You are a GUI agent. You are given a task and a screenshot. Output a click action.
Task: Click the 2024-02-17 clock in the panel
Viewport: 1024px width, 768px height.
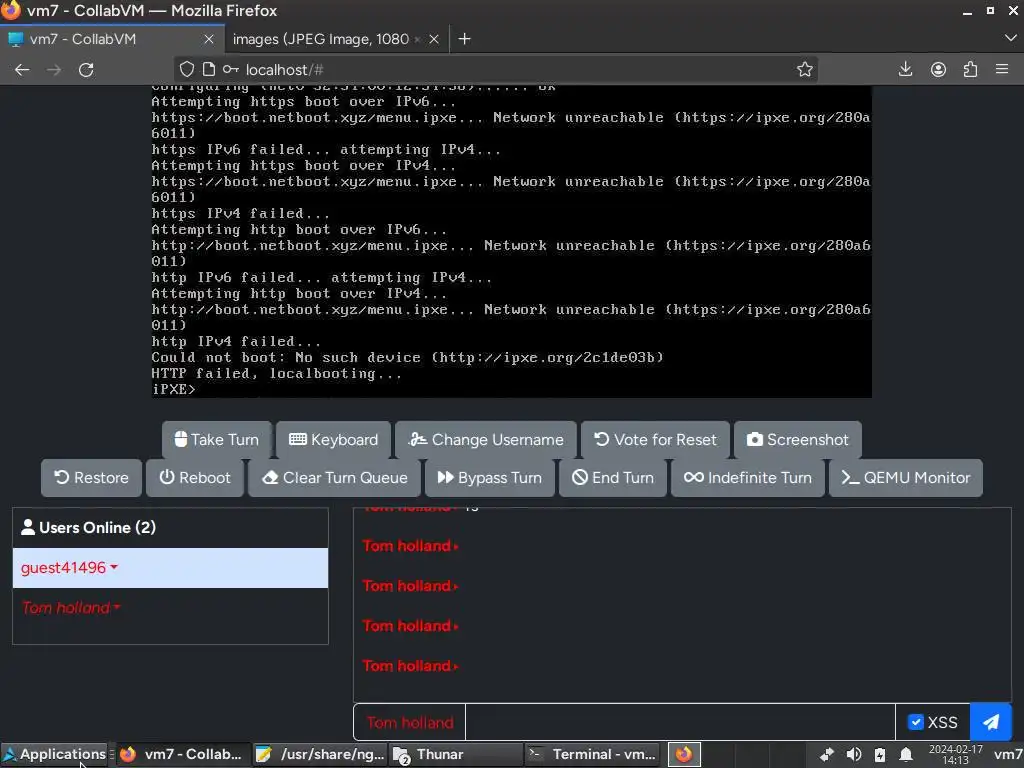click(x=955, y=755)
